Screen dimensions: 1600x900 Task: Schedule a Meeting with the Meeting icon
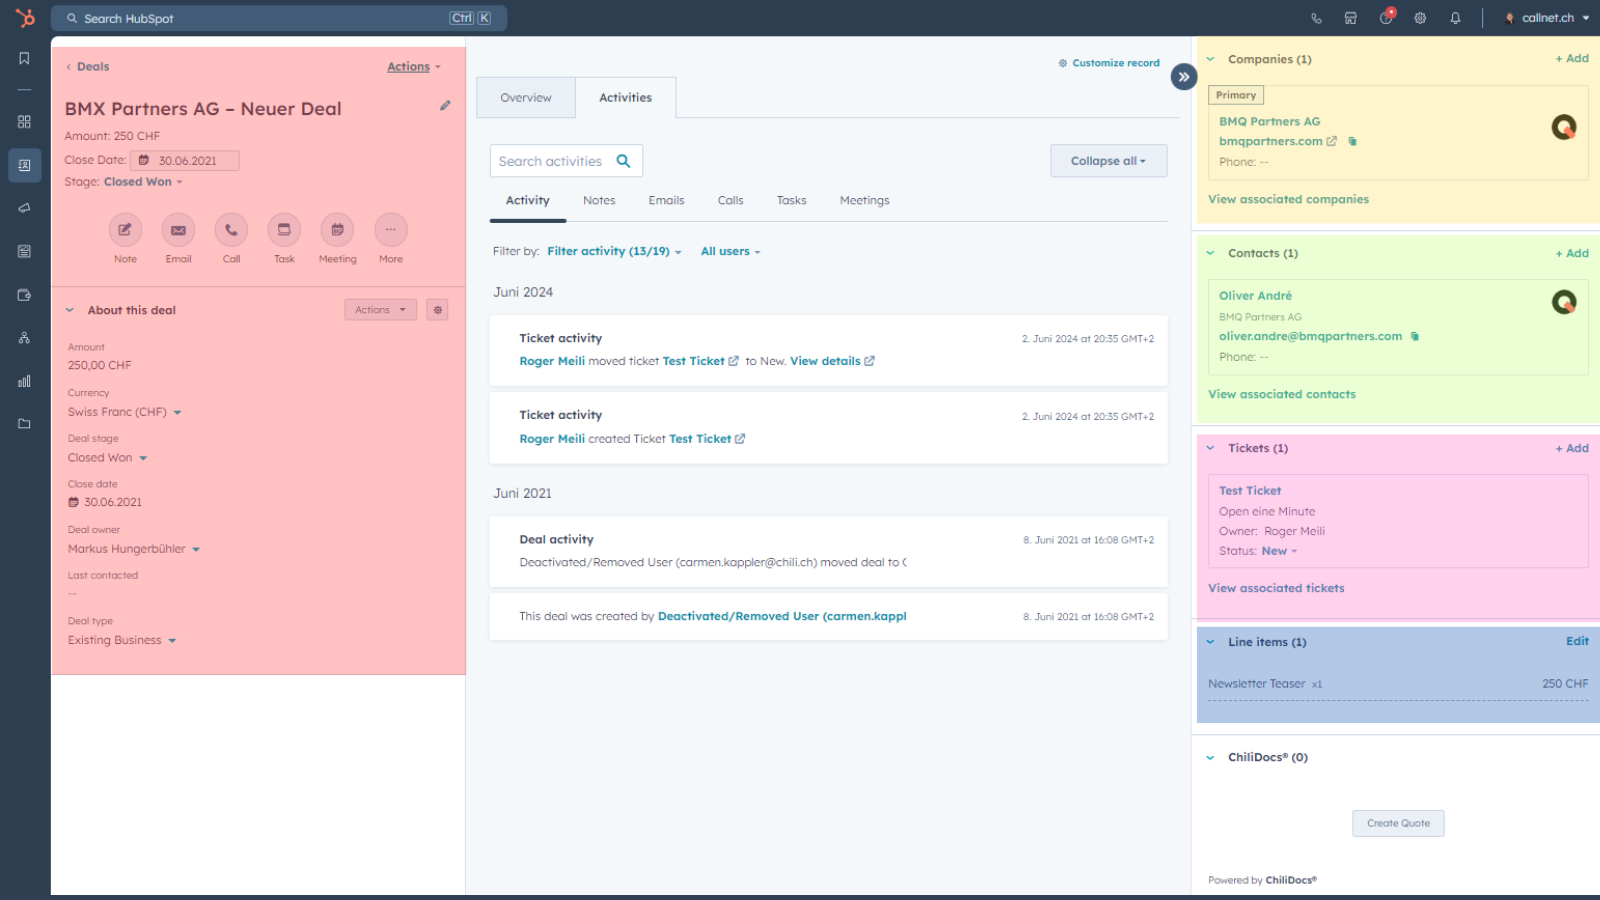(337, 230)
